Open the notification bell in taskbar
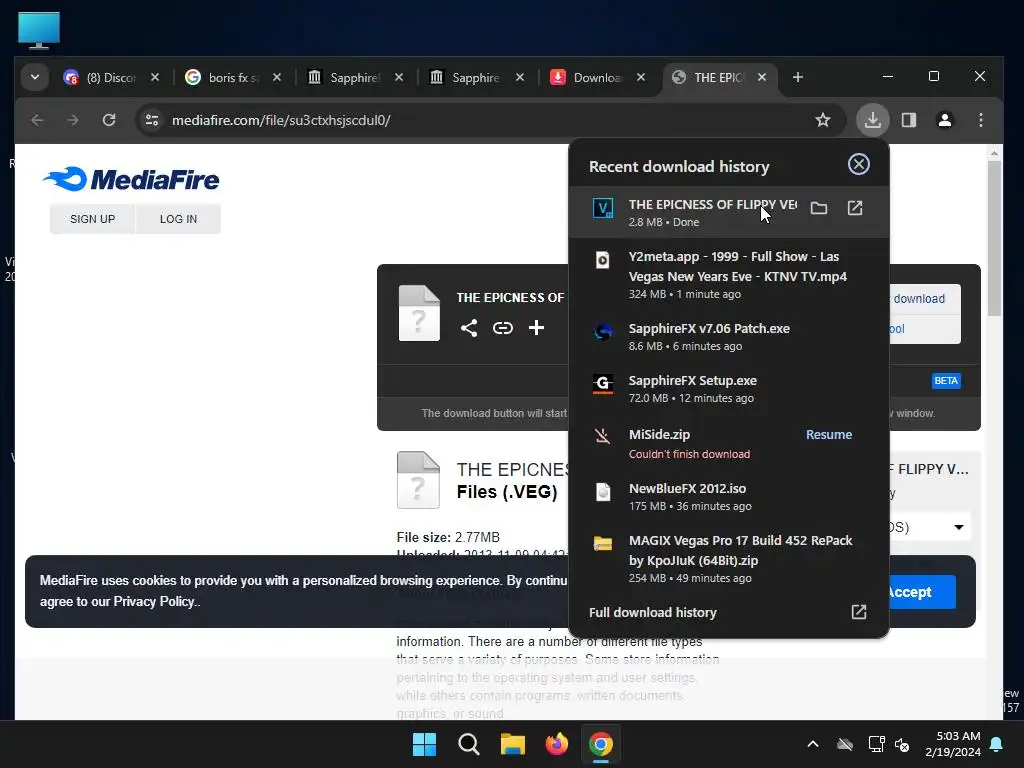Image resolution: width=1024 pixels, height=768 pixels. tap(997, 744)
